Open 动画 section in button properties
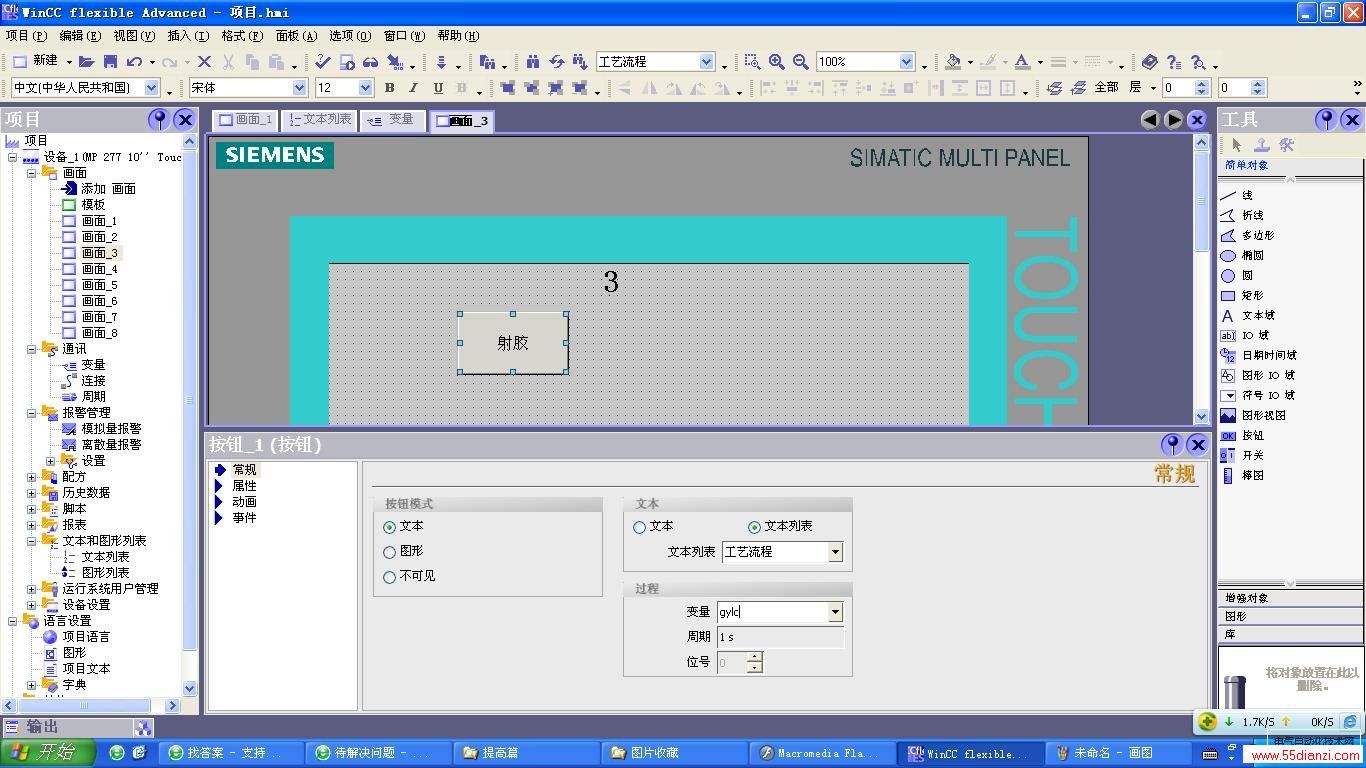Image resolution: width=1366 pixels, height=768 pixels. point(244,502)
